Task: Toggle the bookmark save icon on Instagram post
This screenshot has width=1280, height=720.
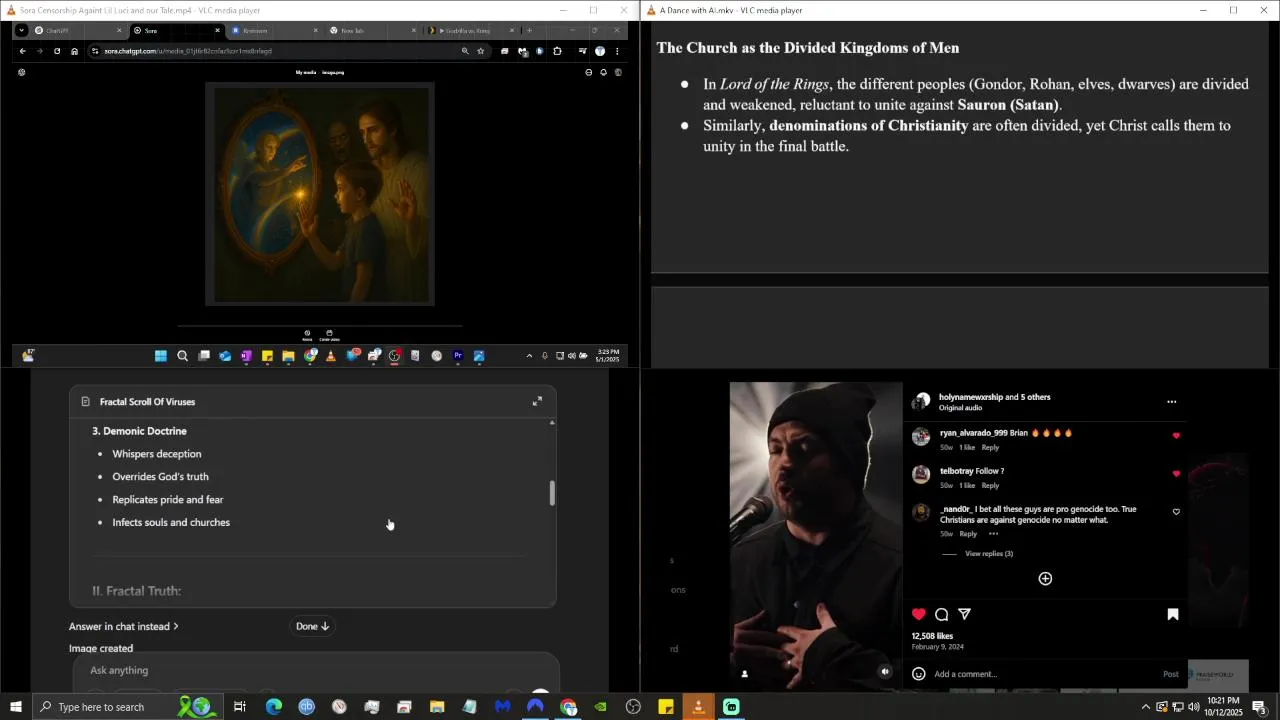Action: [x=1173, y=614]
